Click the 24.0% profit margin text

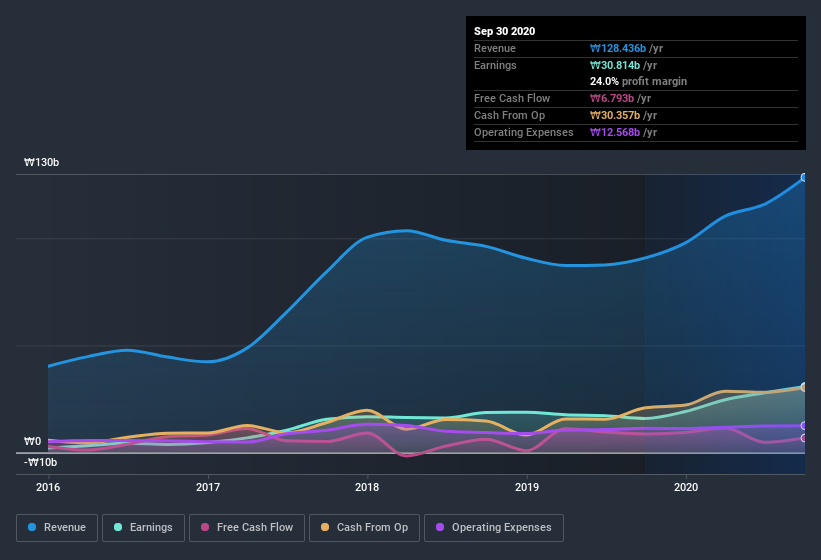coord(638,81)
